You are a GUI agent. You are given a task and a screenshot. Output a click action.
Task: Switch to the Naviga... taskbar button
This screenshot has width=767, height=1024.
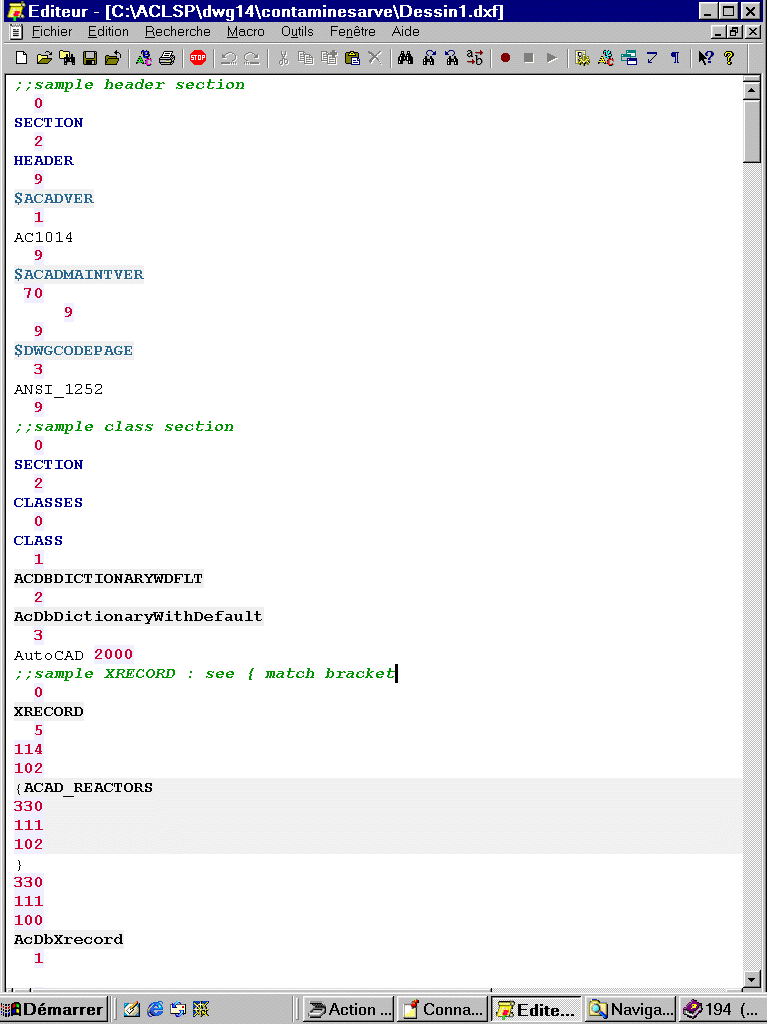[x=630, y=1010]
